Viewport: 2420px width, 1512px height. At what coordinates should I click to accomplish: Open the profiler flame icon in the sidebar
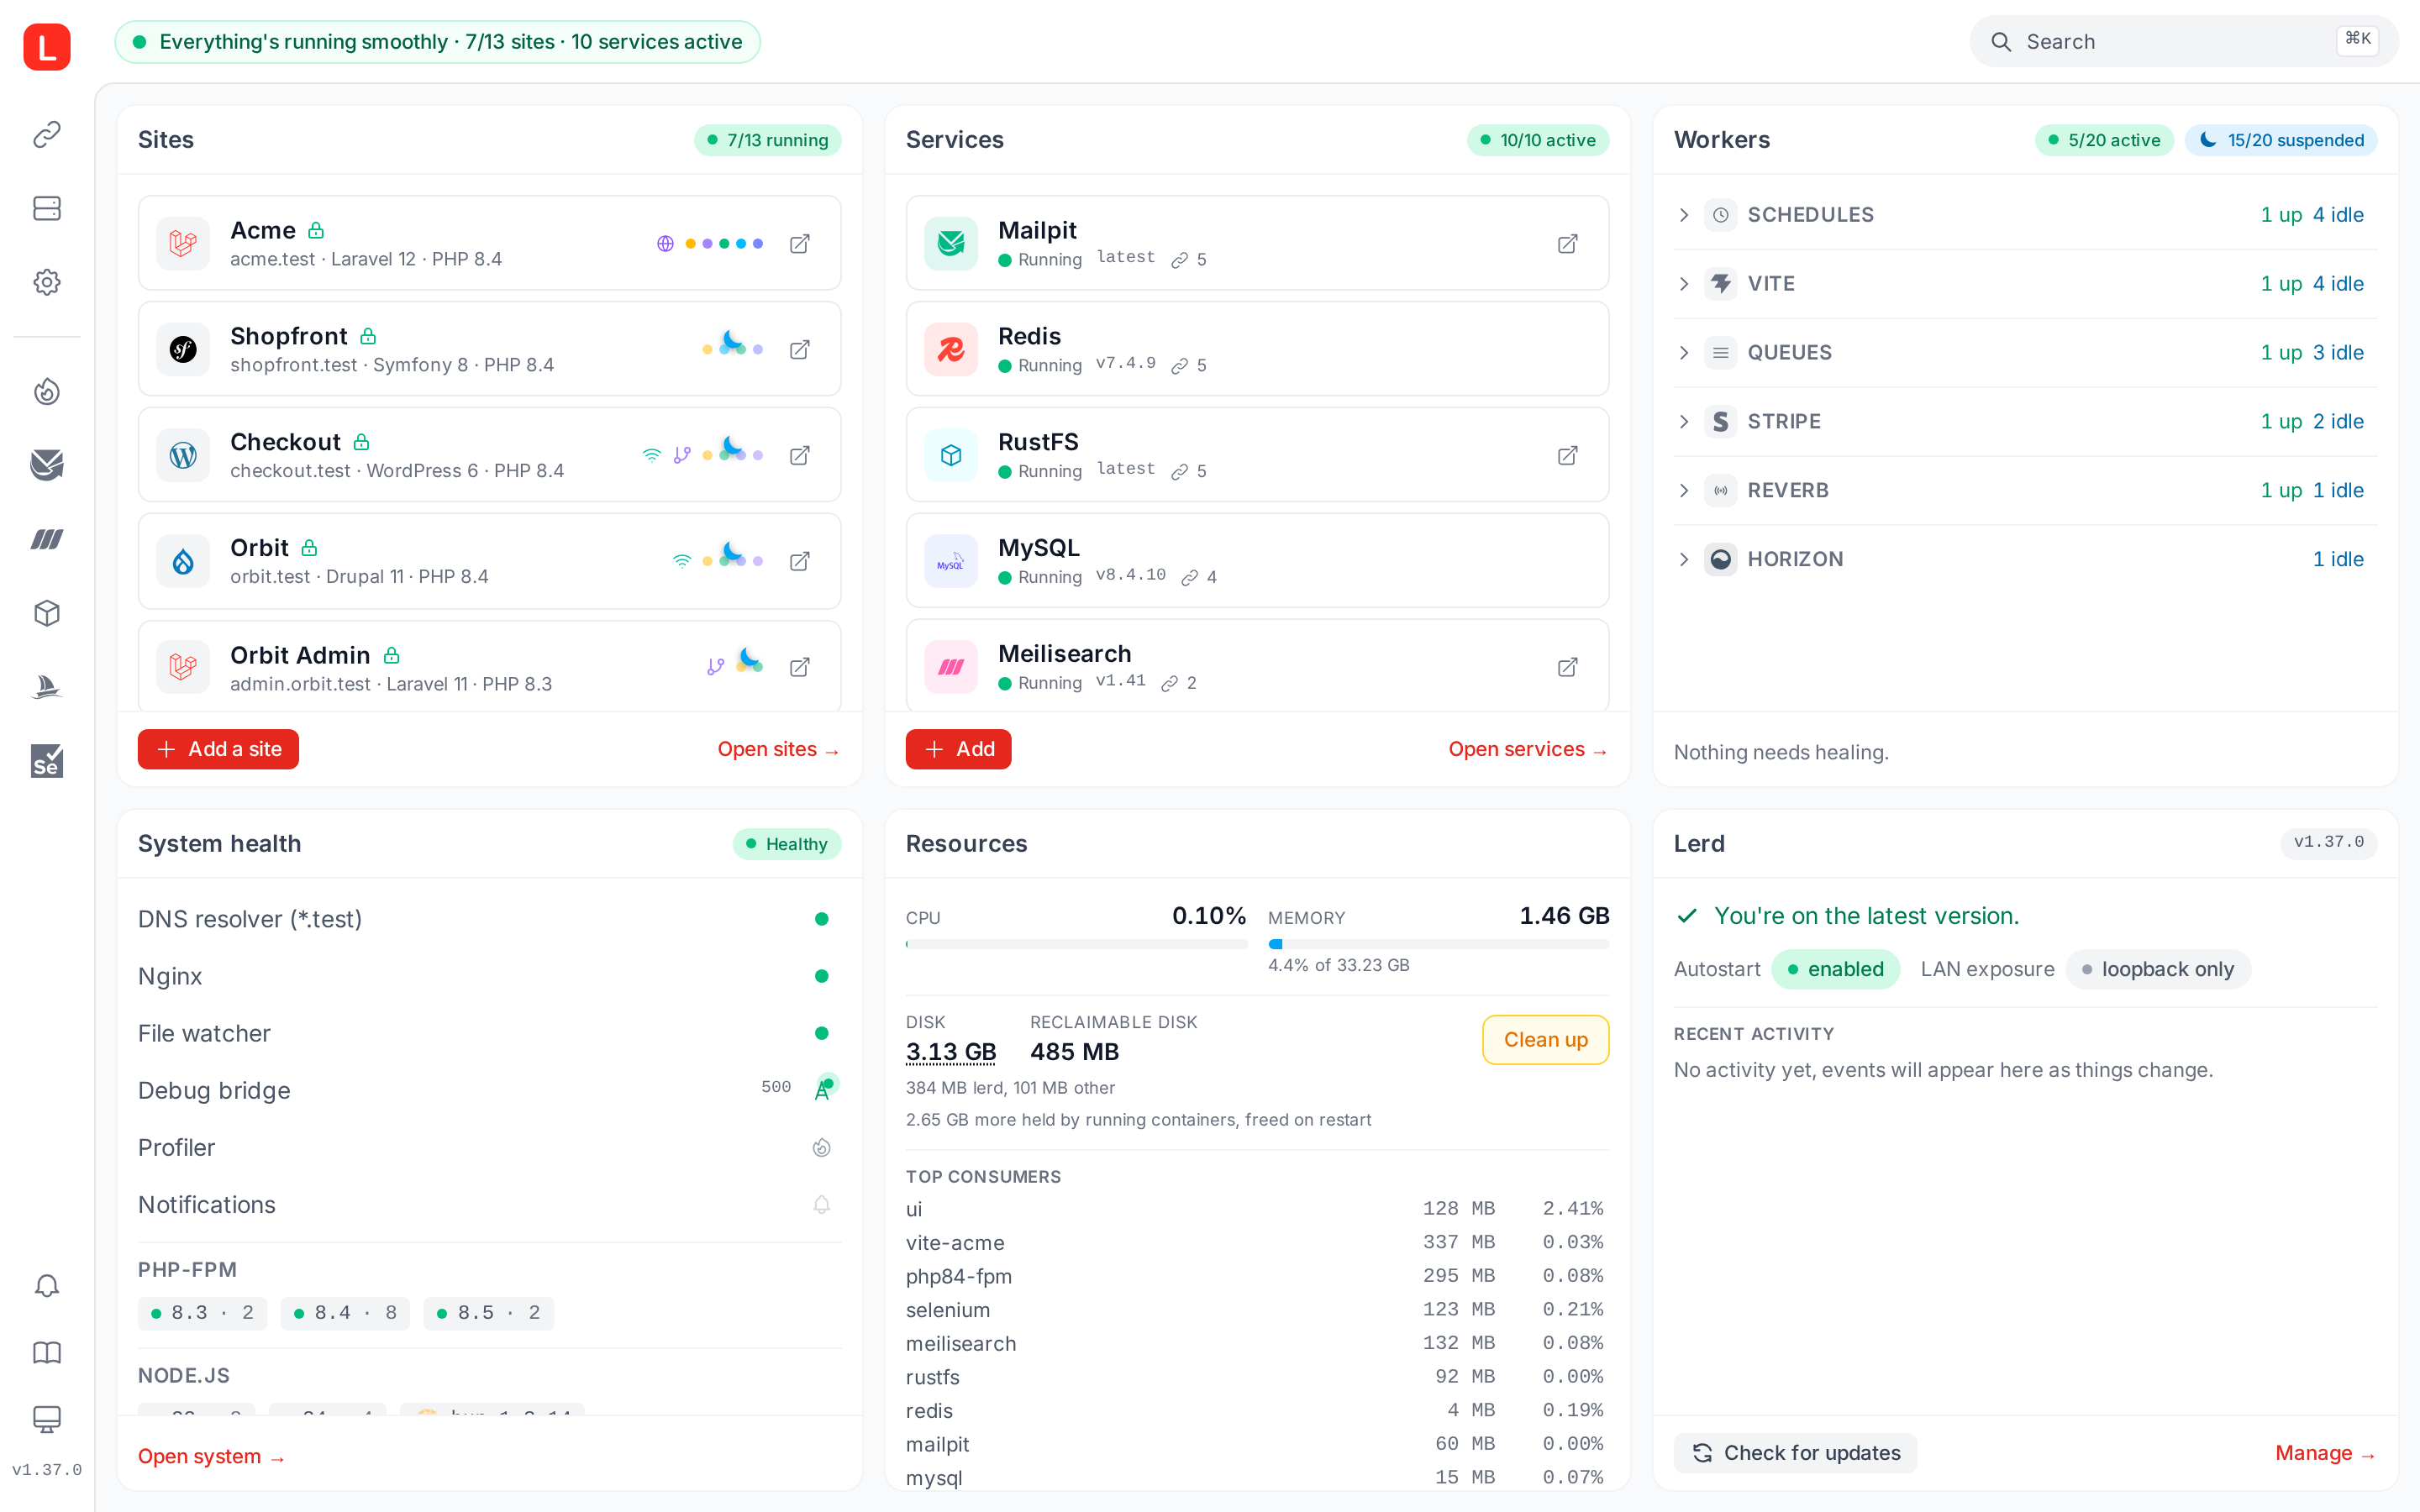coord(47,391)
